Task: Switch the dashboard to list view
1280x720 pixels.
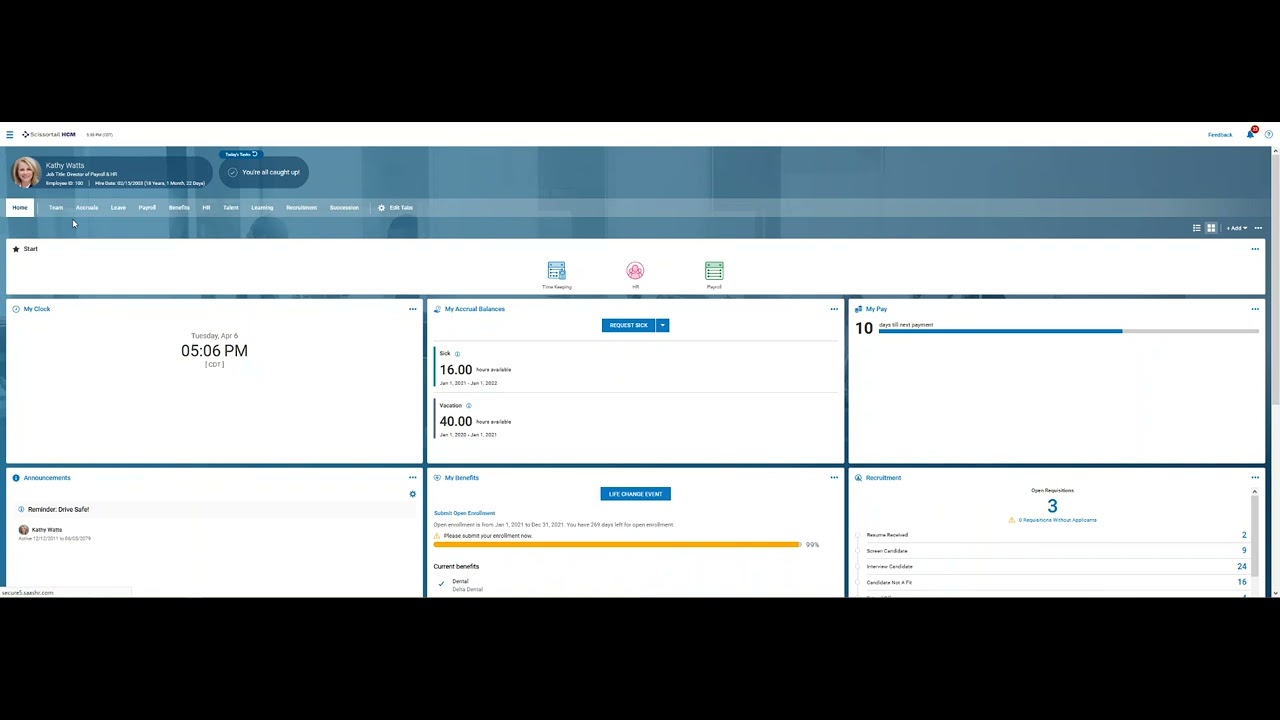Action: (1196, 228)
